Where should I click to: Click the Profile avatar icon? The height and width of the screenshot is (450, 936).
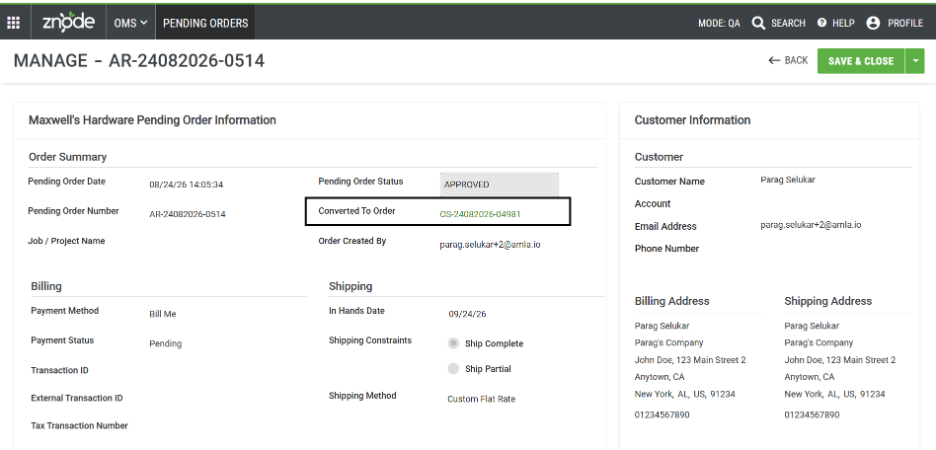873,23
